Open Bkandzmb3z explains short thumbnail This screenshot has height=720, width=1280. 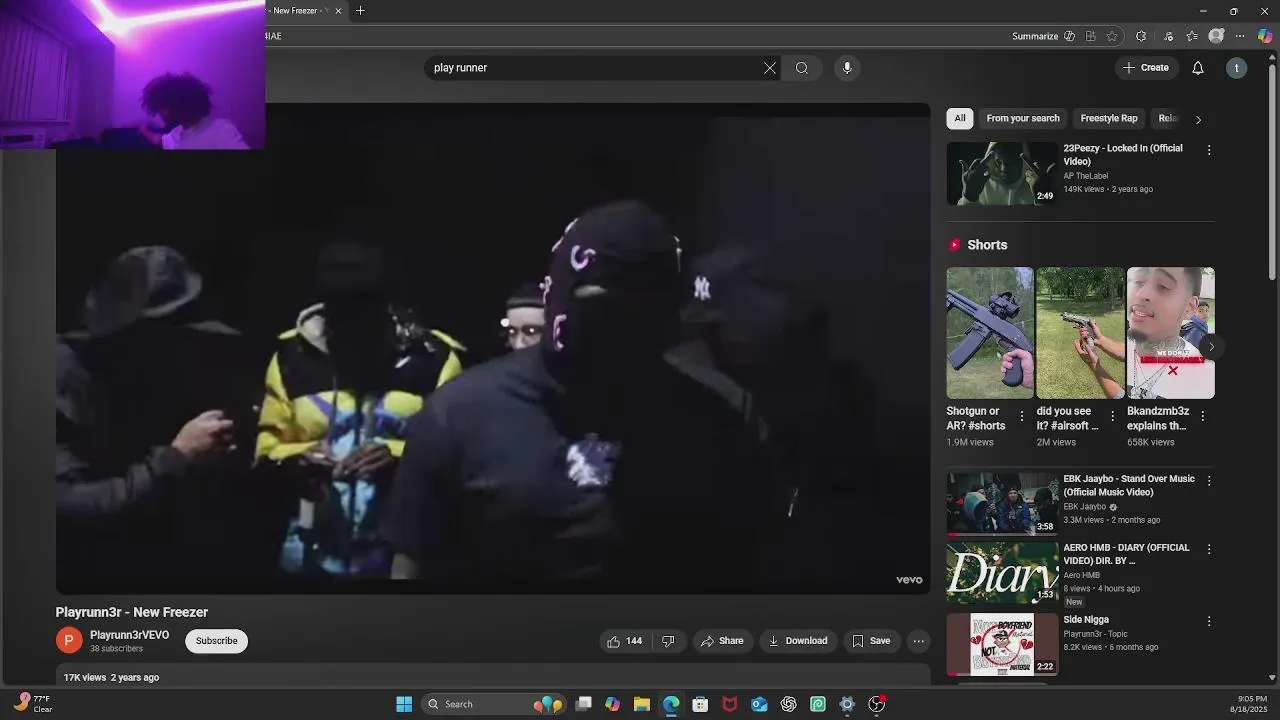pyautogui.click(x=1171, y=333)
